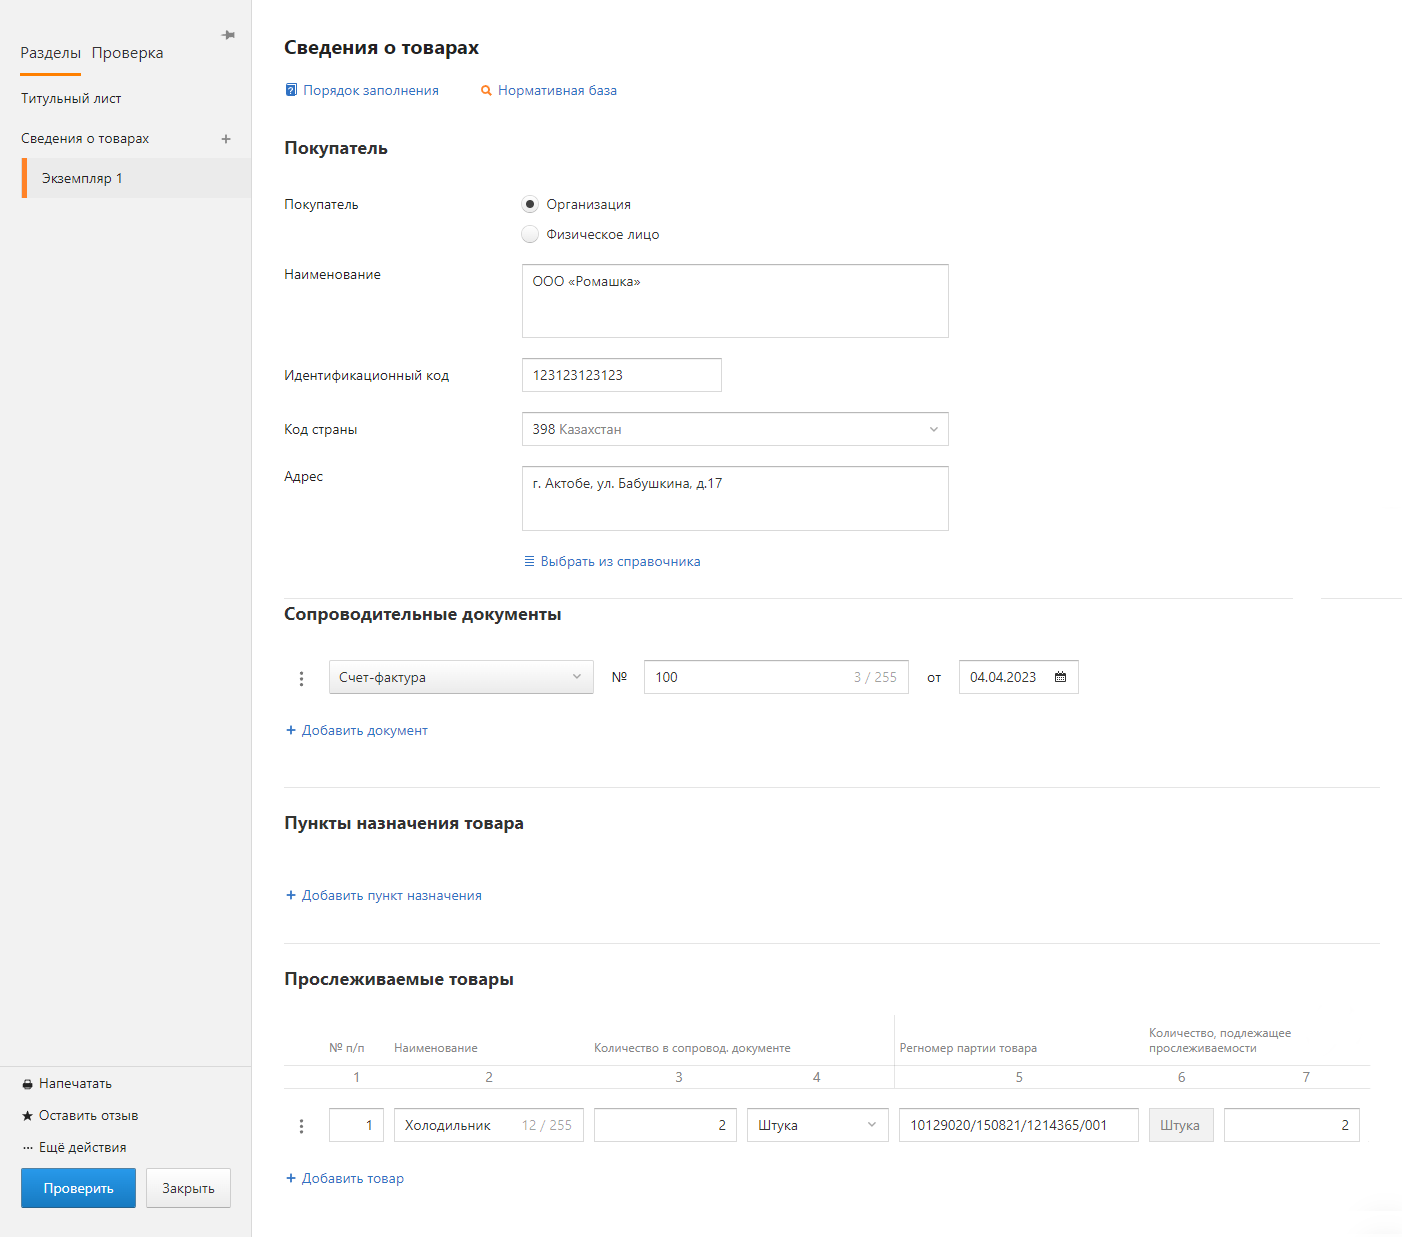Click Напечатать in sidebar
Image resolution: width=1402 pixels, height=1237 pixels.
point(75,1084)
